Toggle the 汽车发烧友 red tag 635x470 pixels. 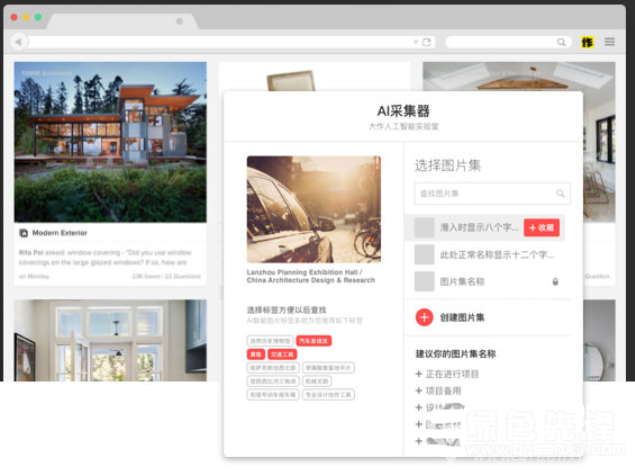pos(313,341)
